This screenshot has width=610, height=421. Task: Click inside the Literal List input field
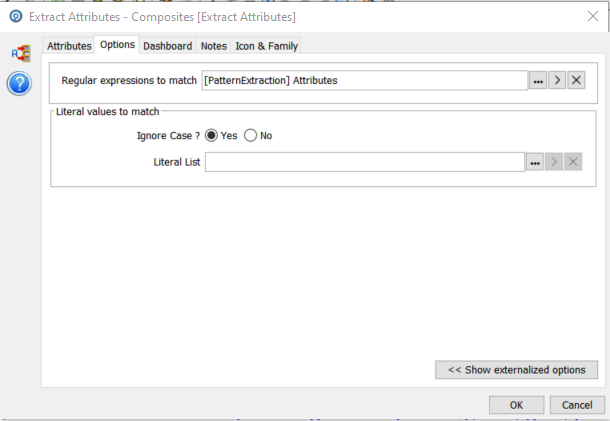click(365, 162)
